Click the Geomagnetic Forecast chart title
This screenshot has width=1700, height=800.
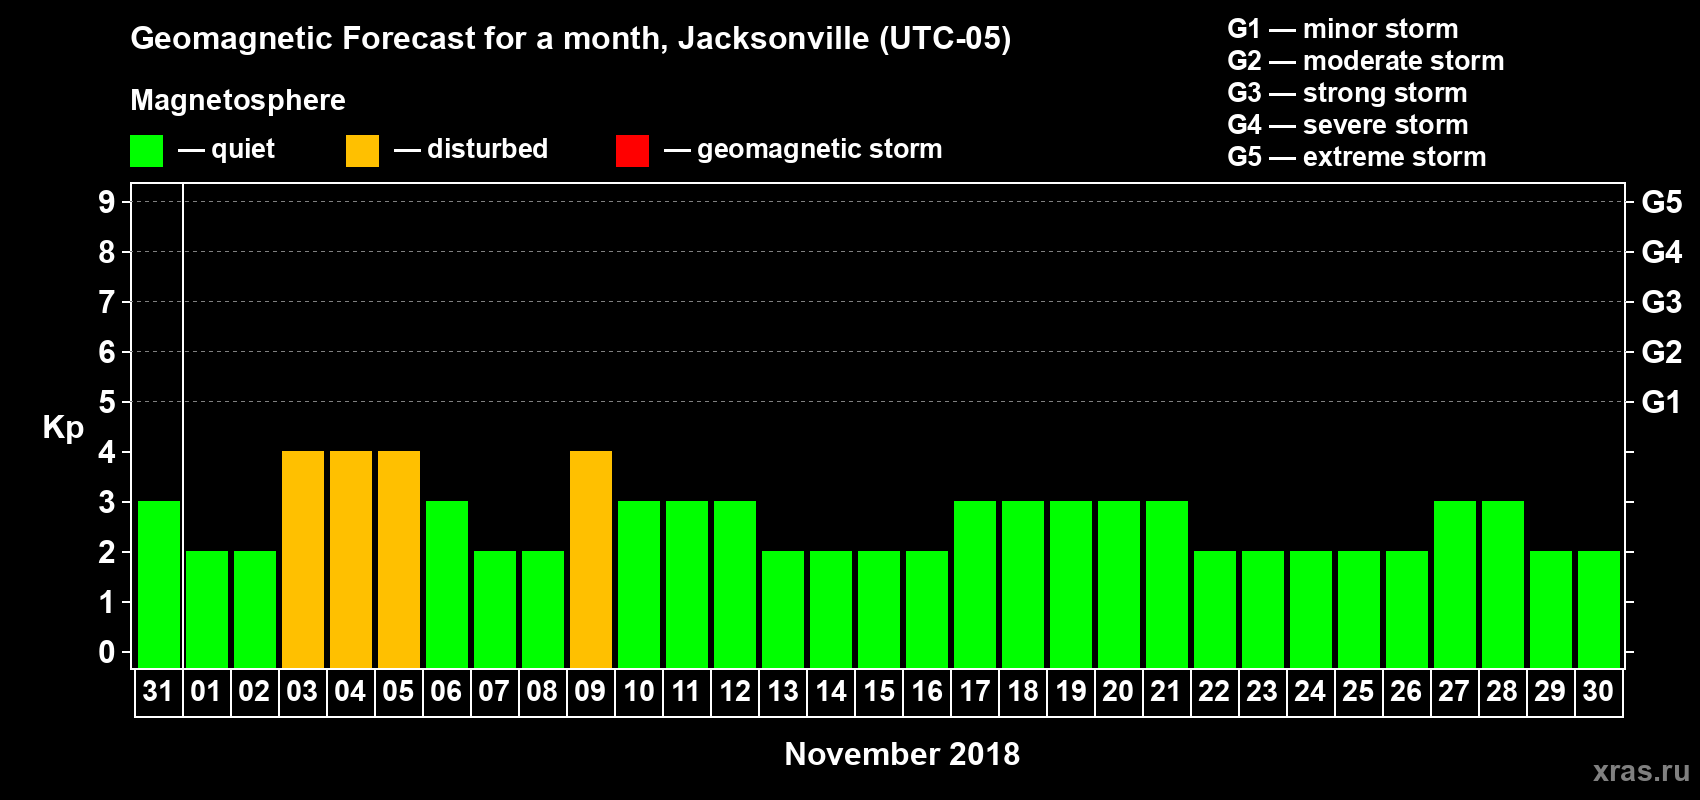(x=571, y=38)
